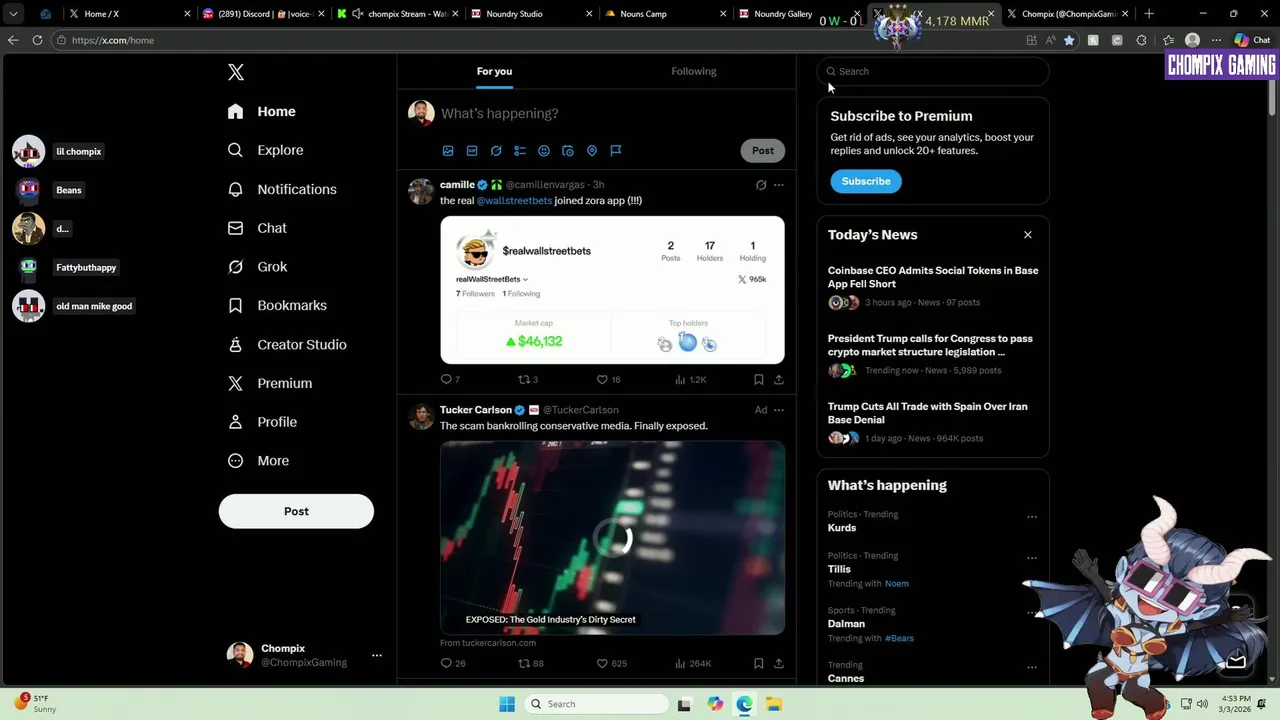This screenshot has height=720, width=1280.
Task: Open File Explorer in the taskbar
Action: tap(774, 704)
